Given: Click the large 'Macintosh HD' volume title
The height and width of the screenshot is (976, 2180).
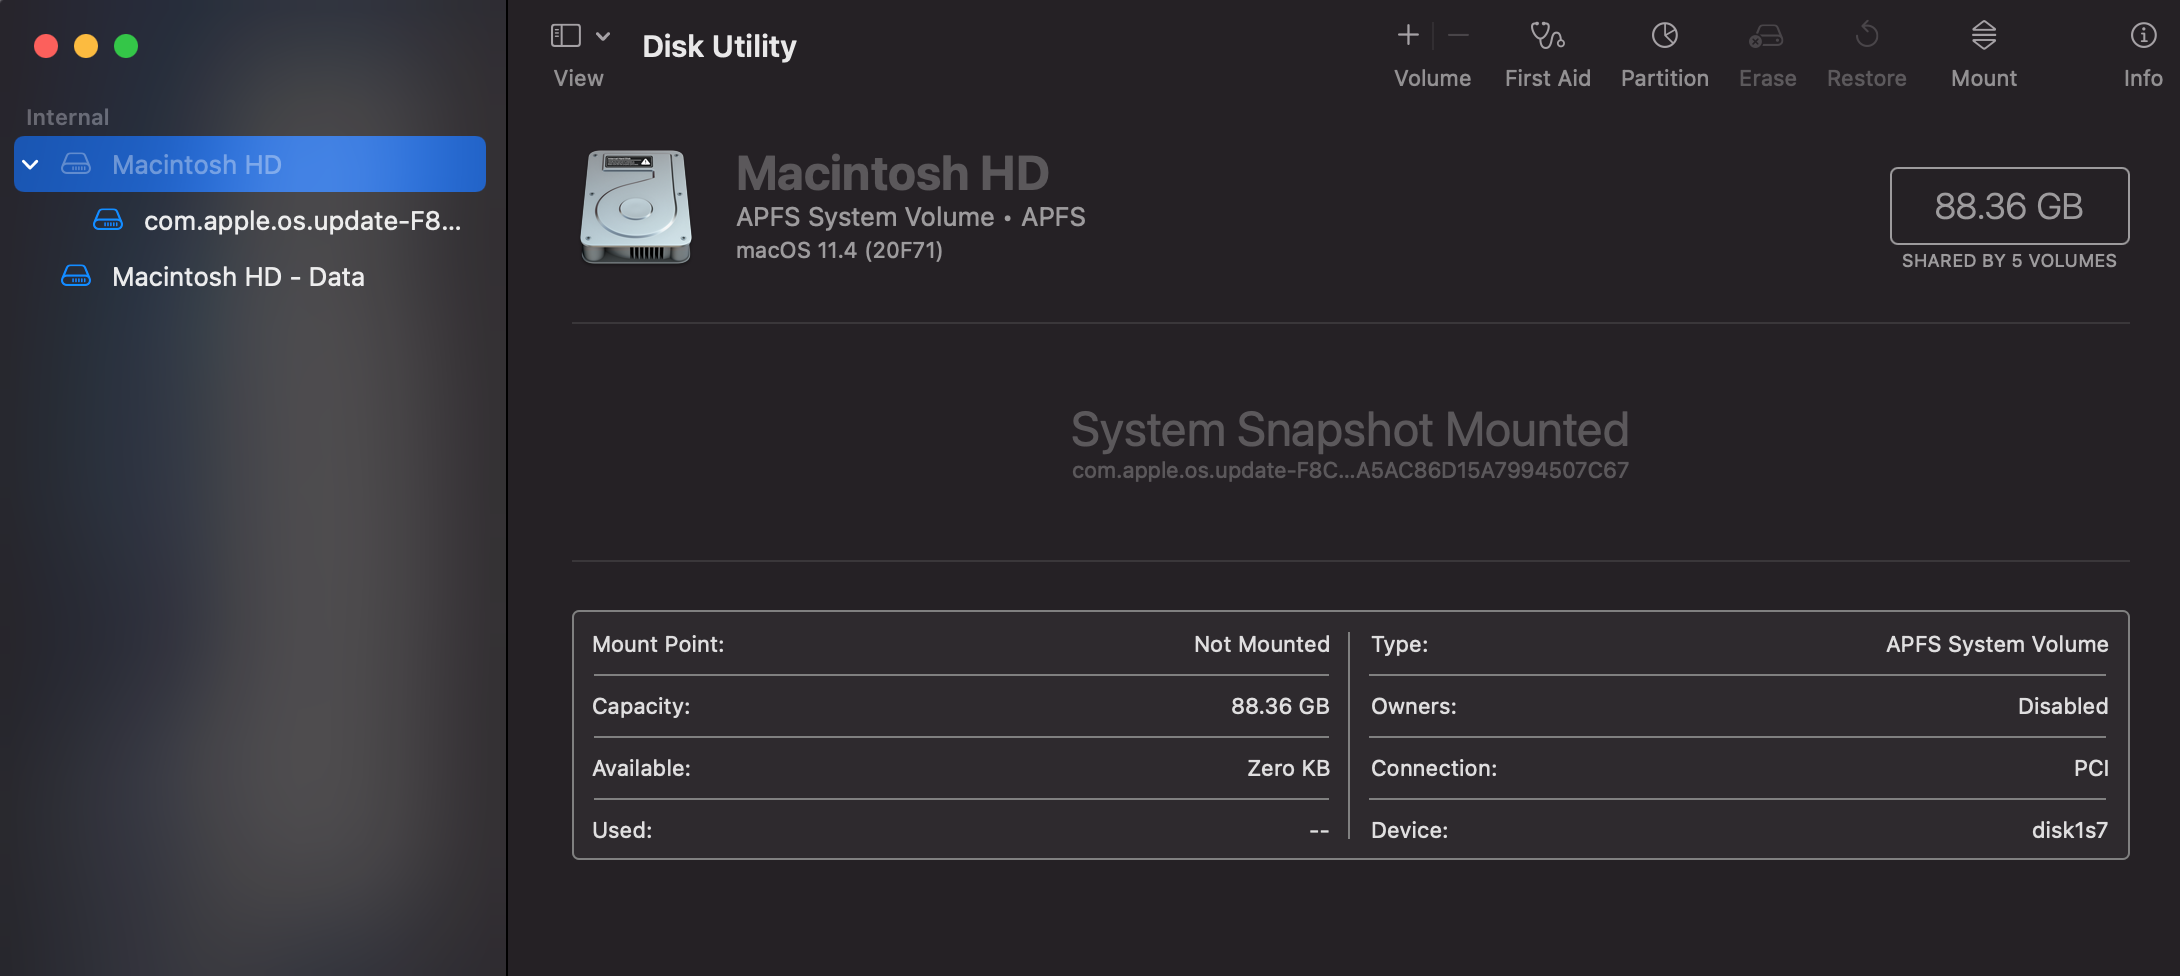Looking at the screenshot, I should pos(892,173).
